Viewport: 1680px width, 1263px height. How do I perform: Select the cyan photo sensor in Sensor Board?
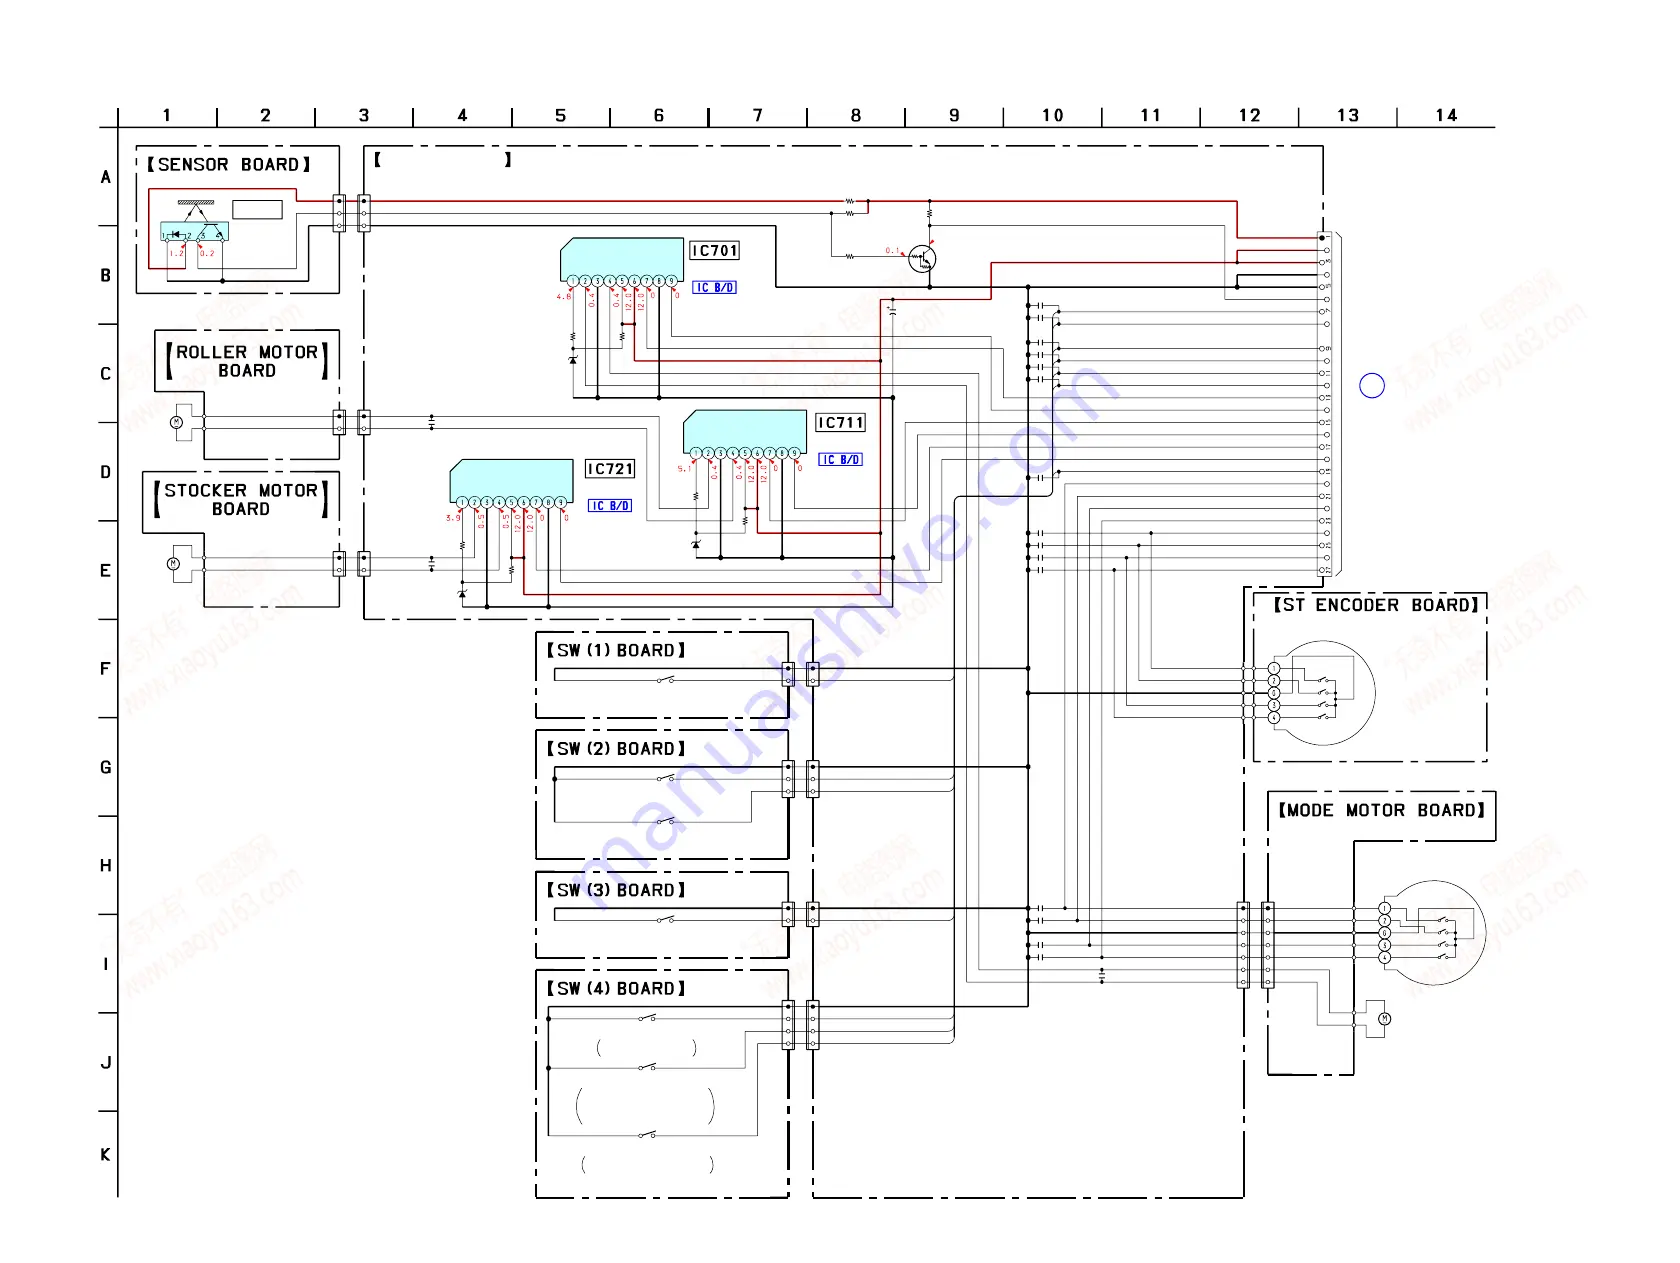pos(194,232)
